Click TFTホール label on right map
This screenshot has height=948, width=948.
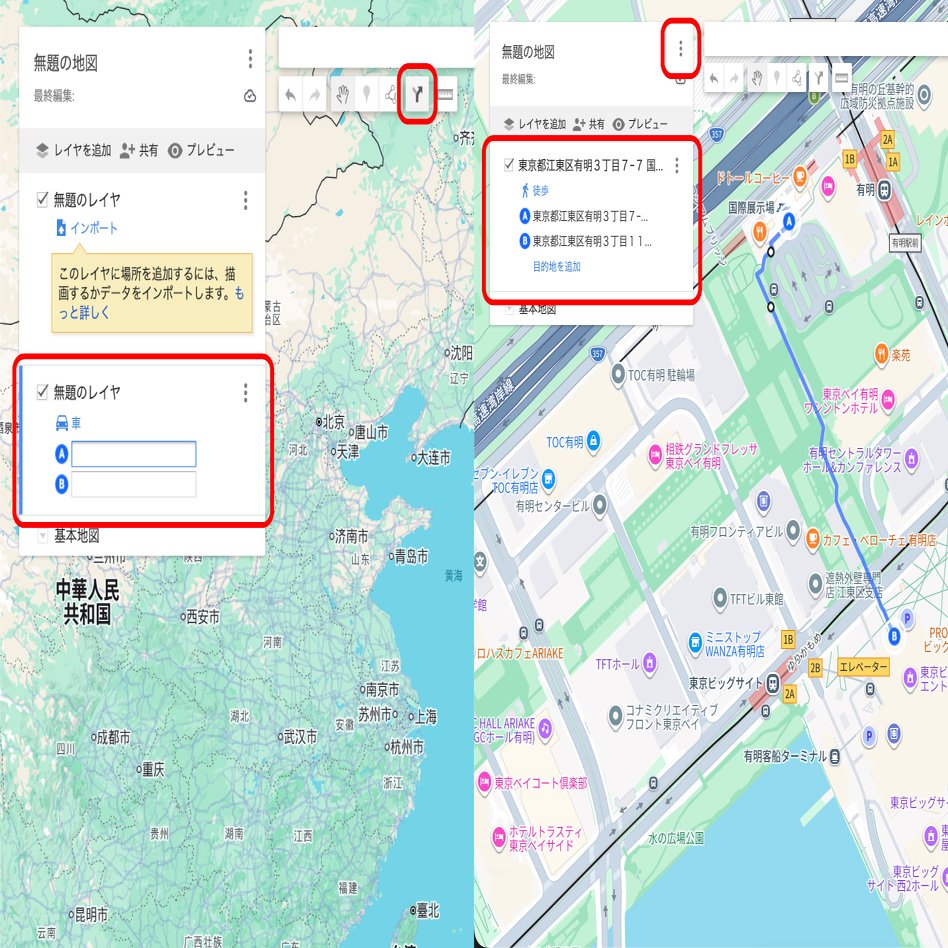617,664
